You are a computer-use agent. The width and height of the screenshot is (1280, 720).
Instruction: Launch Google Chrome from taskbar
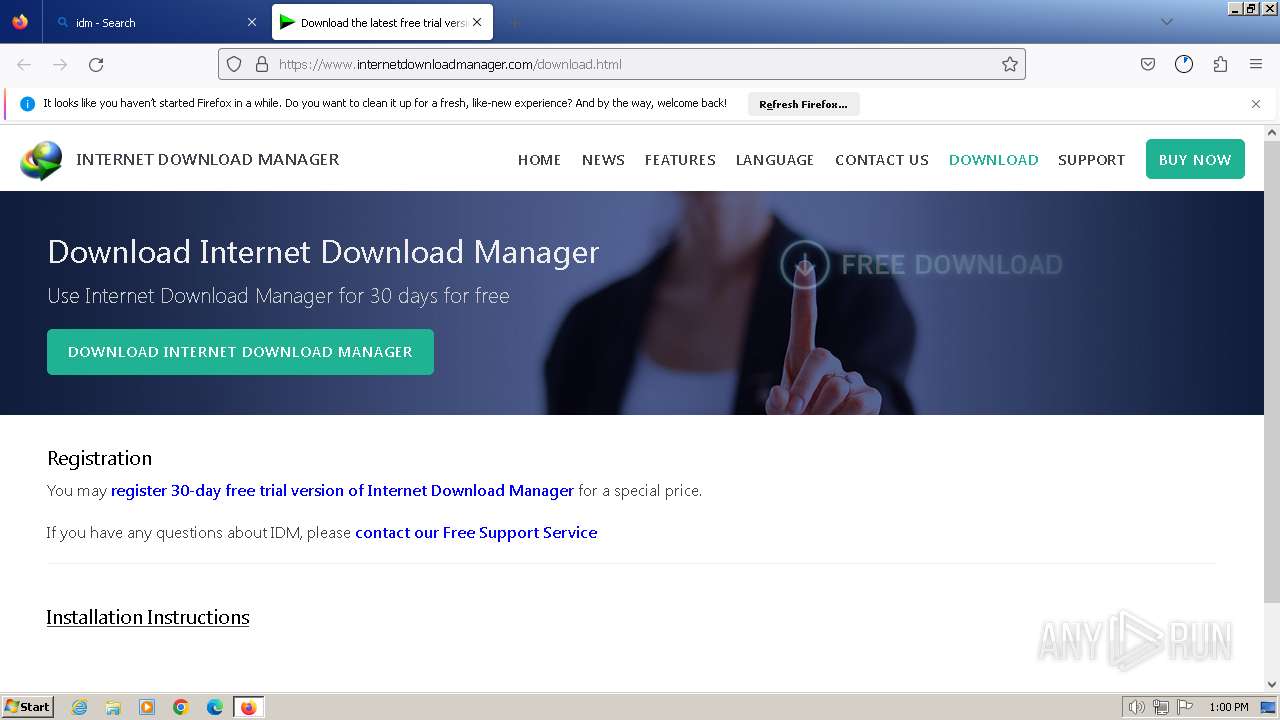[x=181, y=707]
